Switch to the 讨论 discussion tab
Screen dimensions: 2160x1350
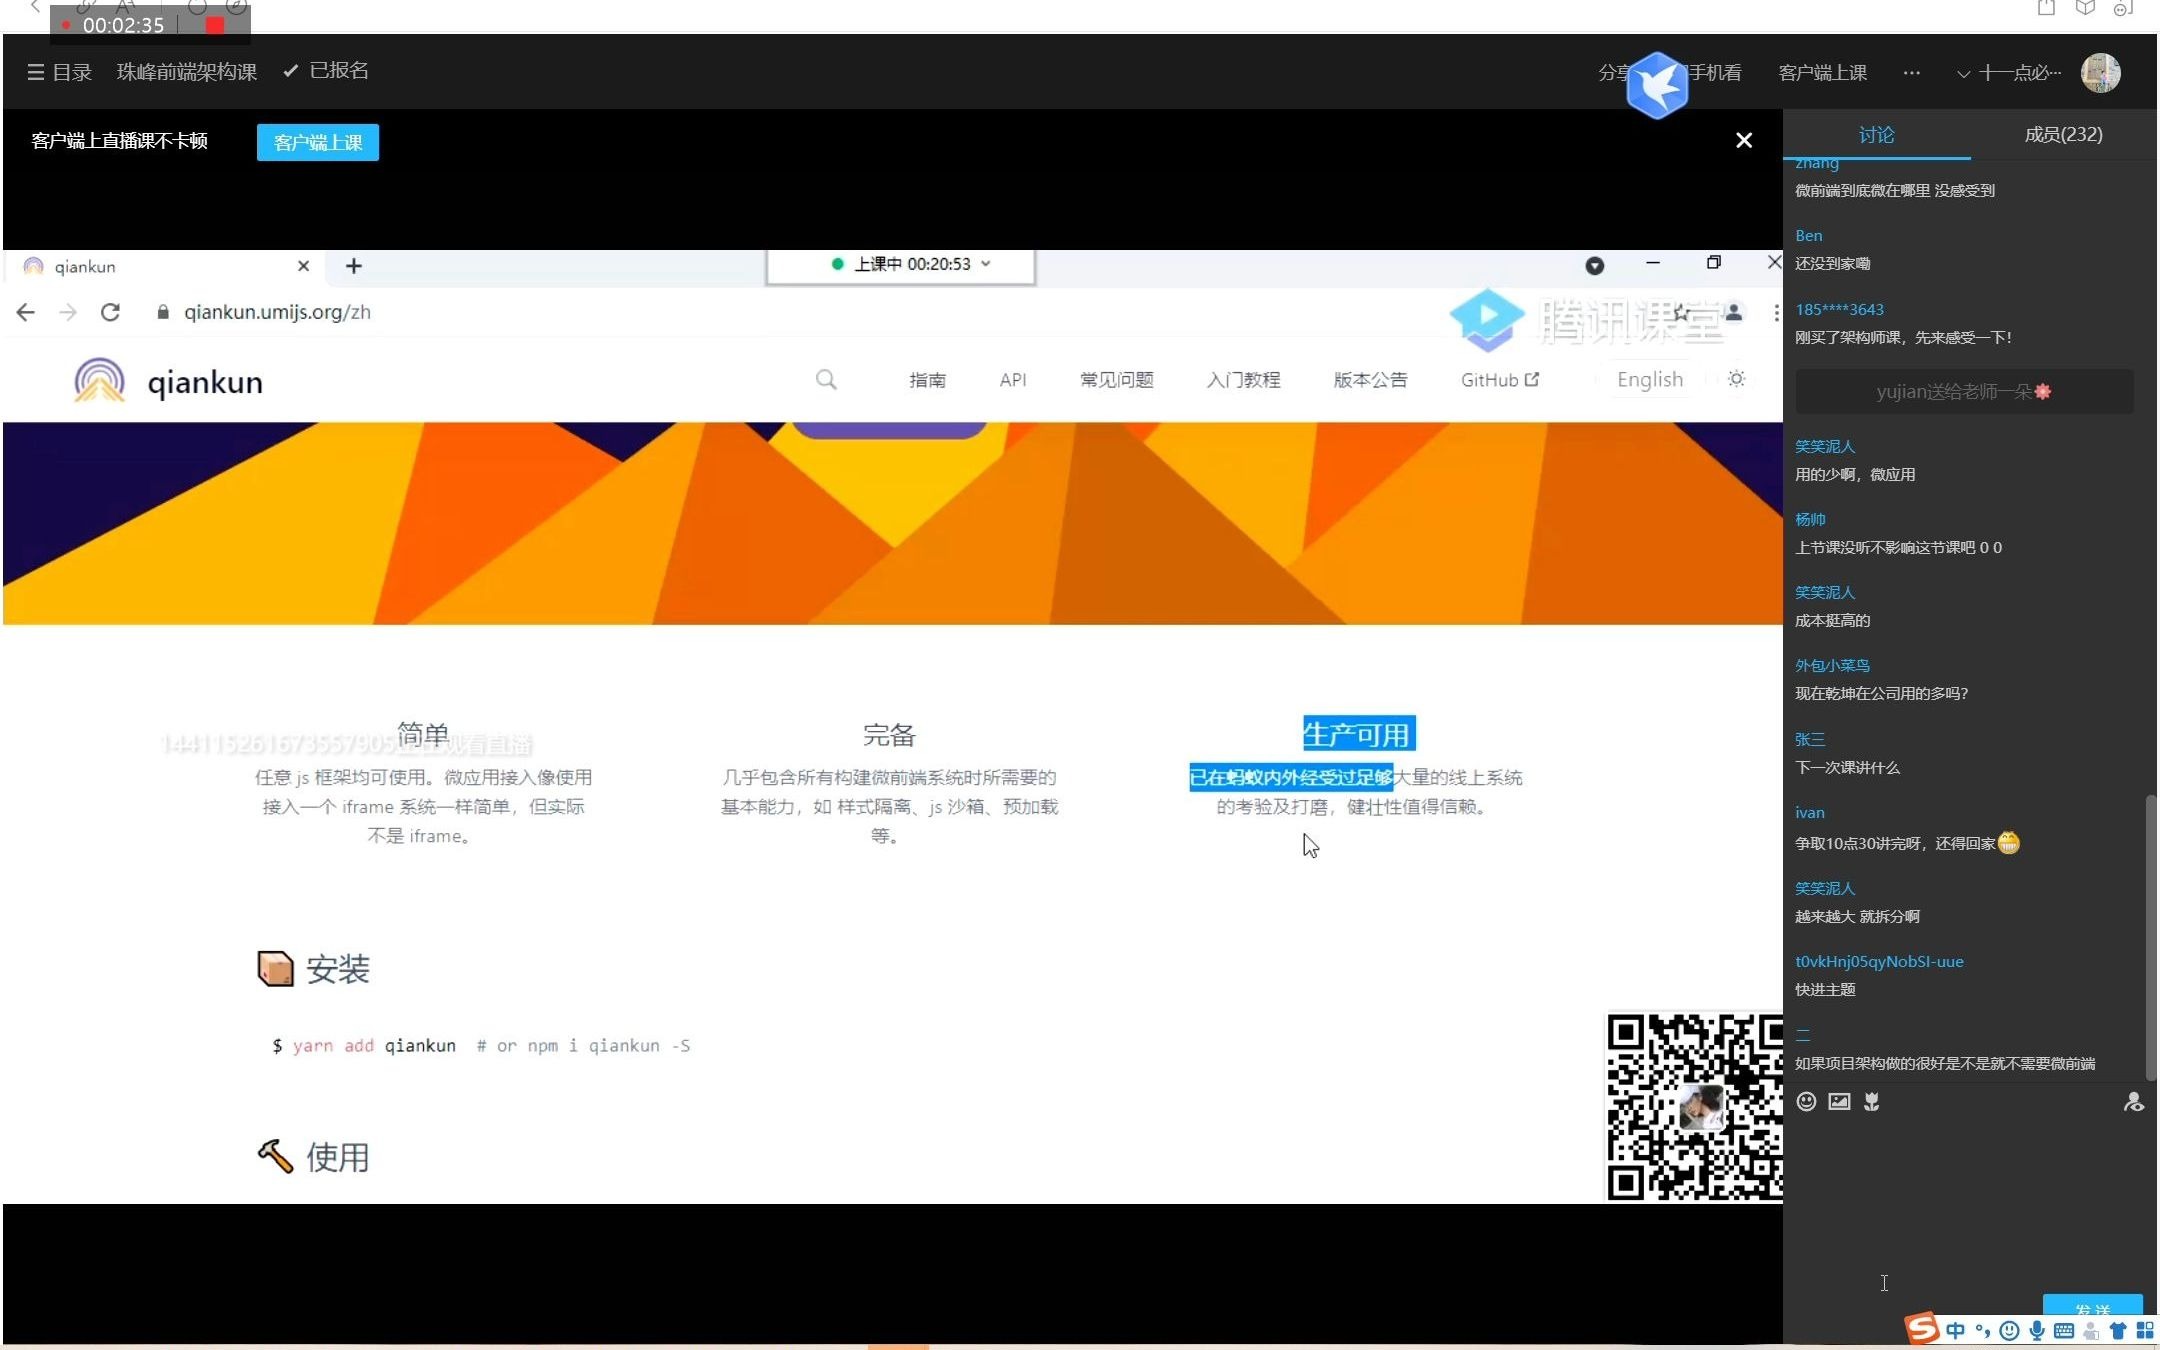(1876, 135)
